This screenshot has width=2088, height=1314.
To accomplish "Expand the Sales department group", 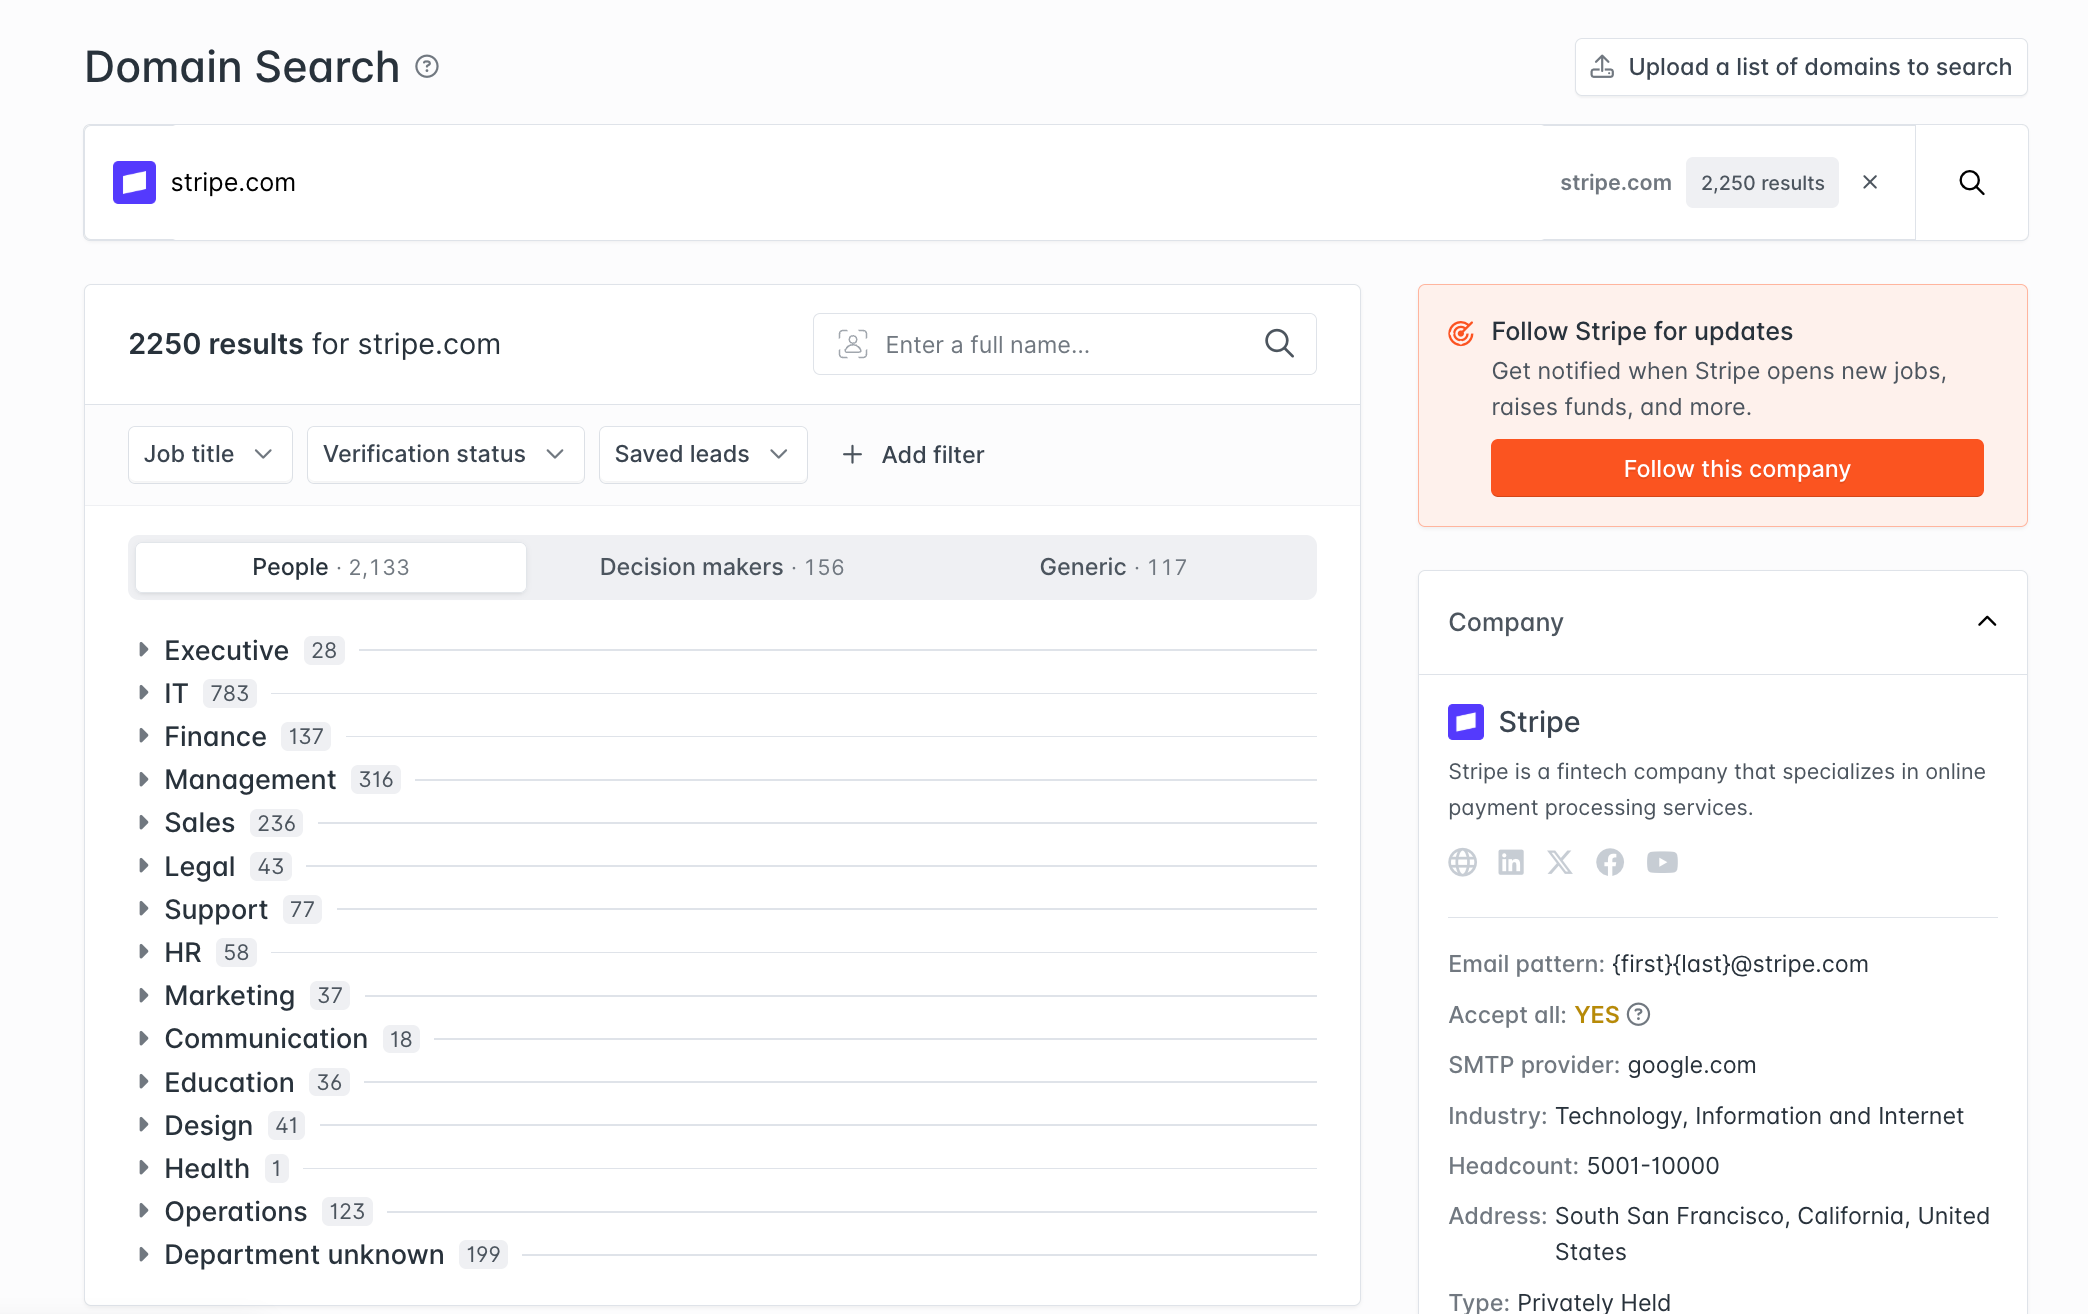I will 143,823.
